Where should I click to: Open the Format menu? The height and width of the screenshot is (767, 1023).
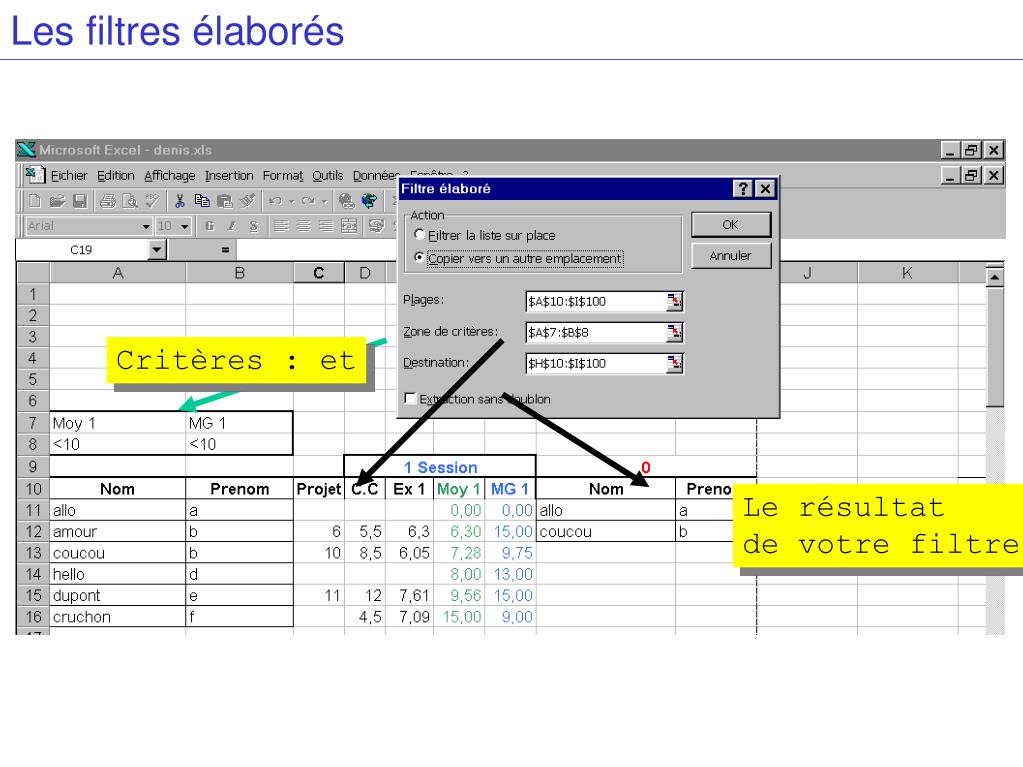tap(283, 175)
